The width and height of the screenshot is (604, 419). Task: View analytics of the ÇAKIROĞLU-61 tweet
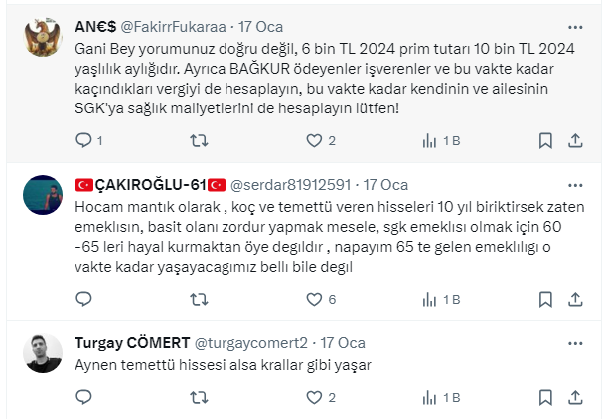(x=430, y=299)
